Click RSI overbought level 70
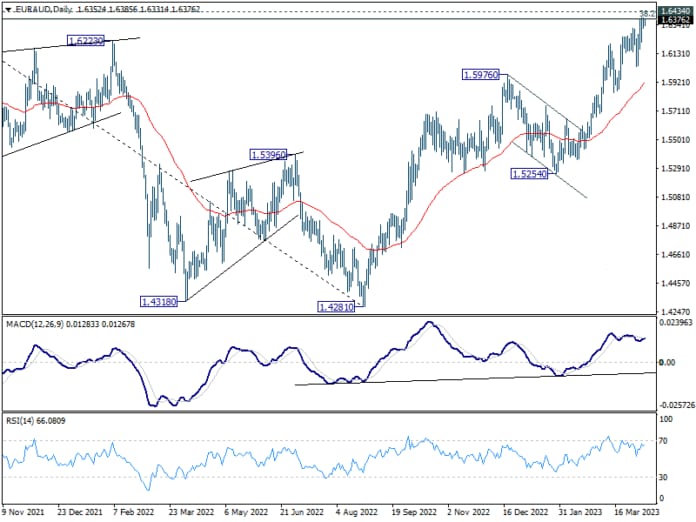This screenshot has width=696, height=522. tap(664, 441)
